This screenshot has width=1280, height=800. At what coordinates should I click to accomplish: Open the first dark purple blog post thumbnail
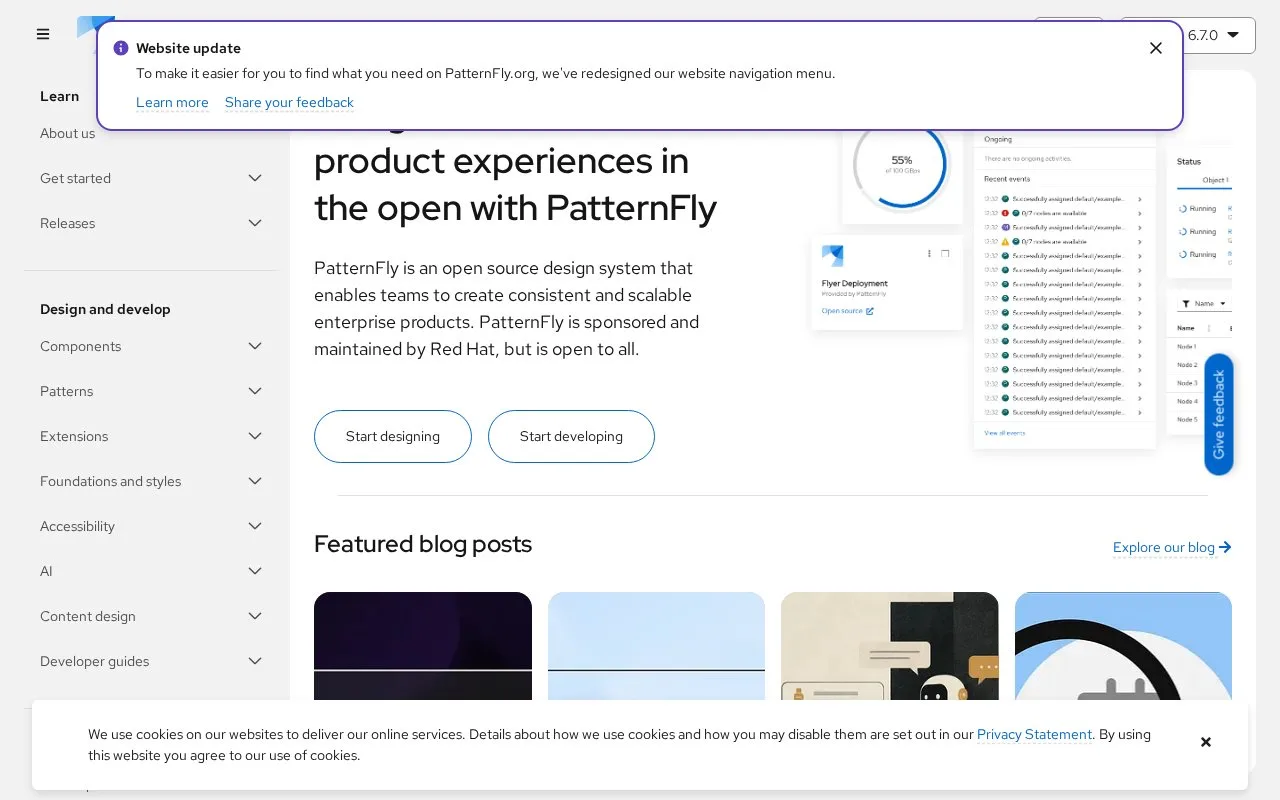pyautogui.click(x=423, y=646)
